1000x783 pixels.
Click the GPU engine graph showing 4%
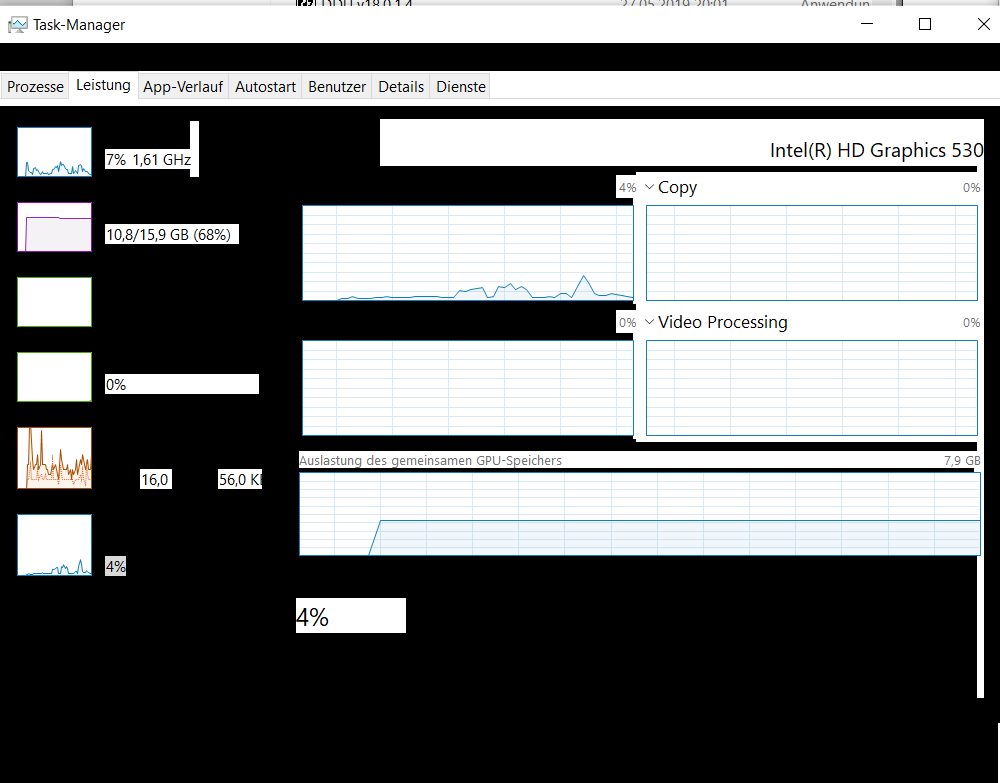point(467,252)
